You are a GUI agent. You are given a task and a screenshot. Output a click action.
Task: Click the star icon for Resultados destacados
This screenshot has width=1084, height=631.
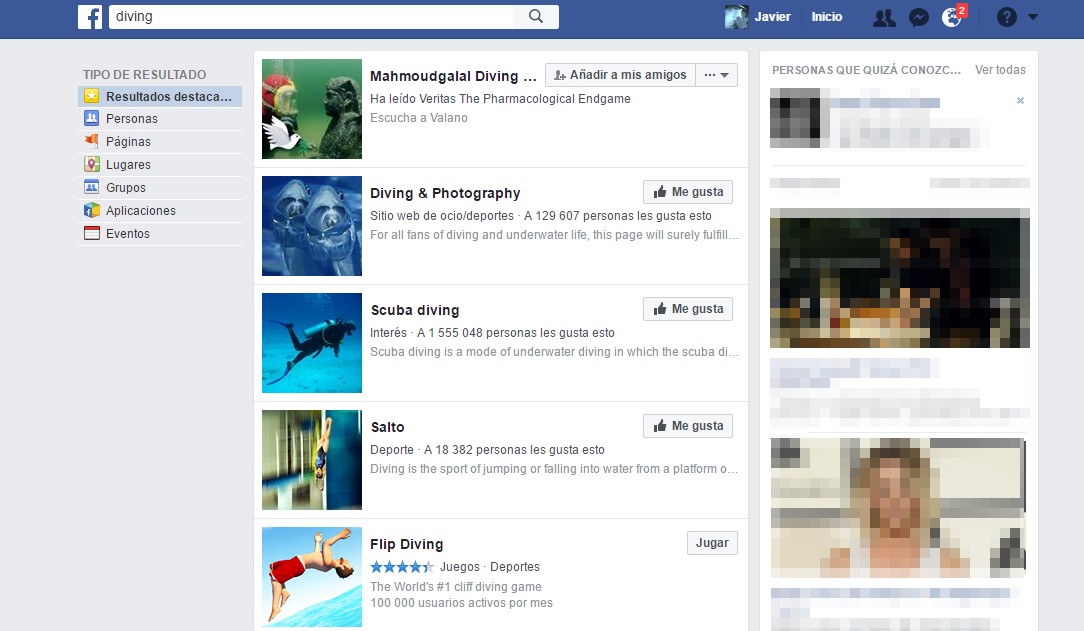tap(91, 96)
